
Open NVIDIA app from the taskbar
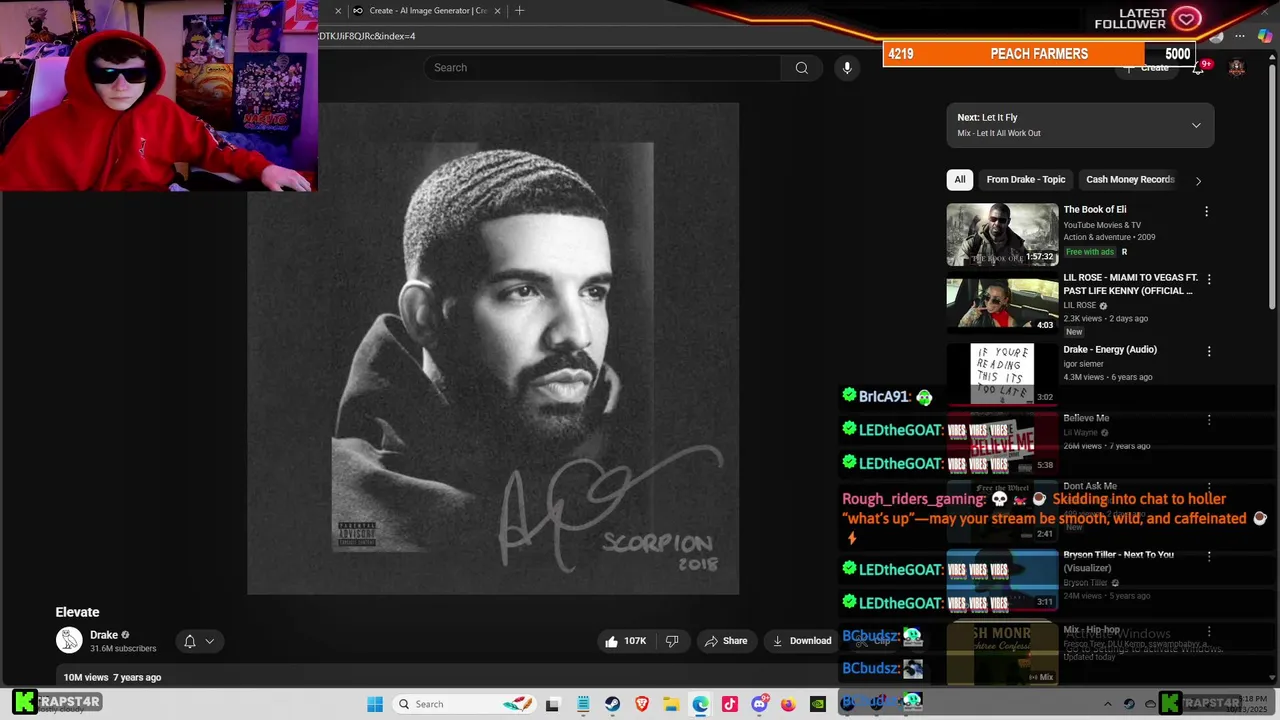[817, 704]
